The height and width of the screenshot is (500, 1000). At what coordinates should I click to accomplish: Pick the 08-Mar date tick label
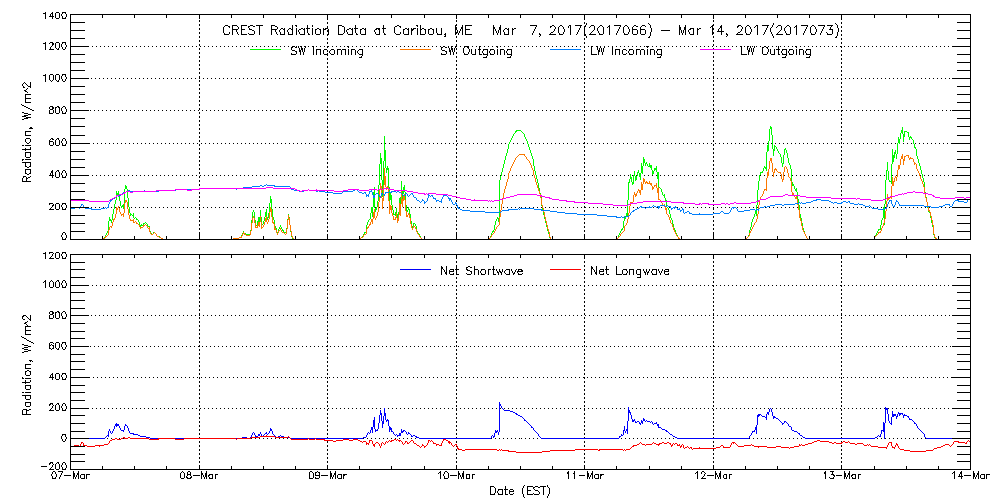200,475
